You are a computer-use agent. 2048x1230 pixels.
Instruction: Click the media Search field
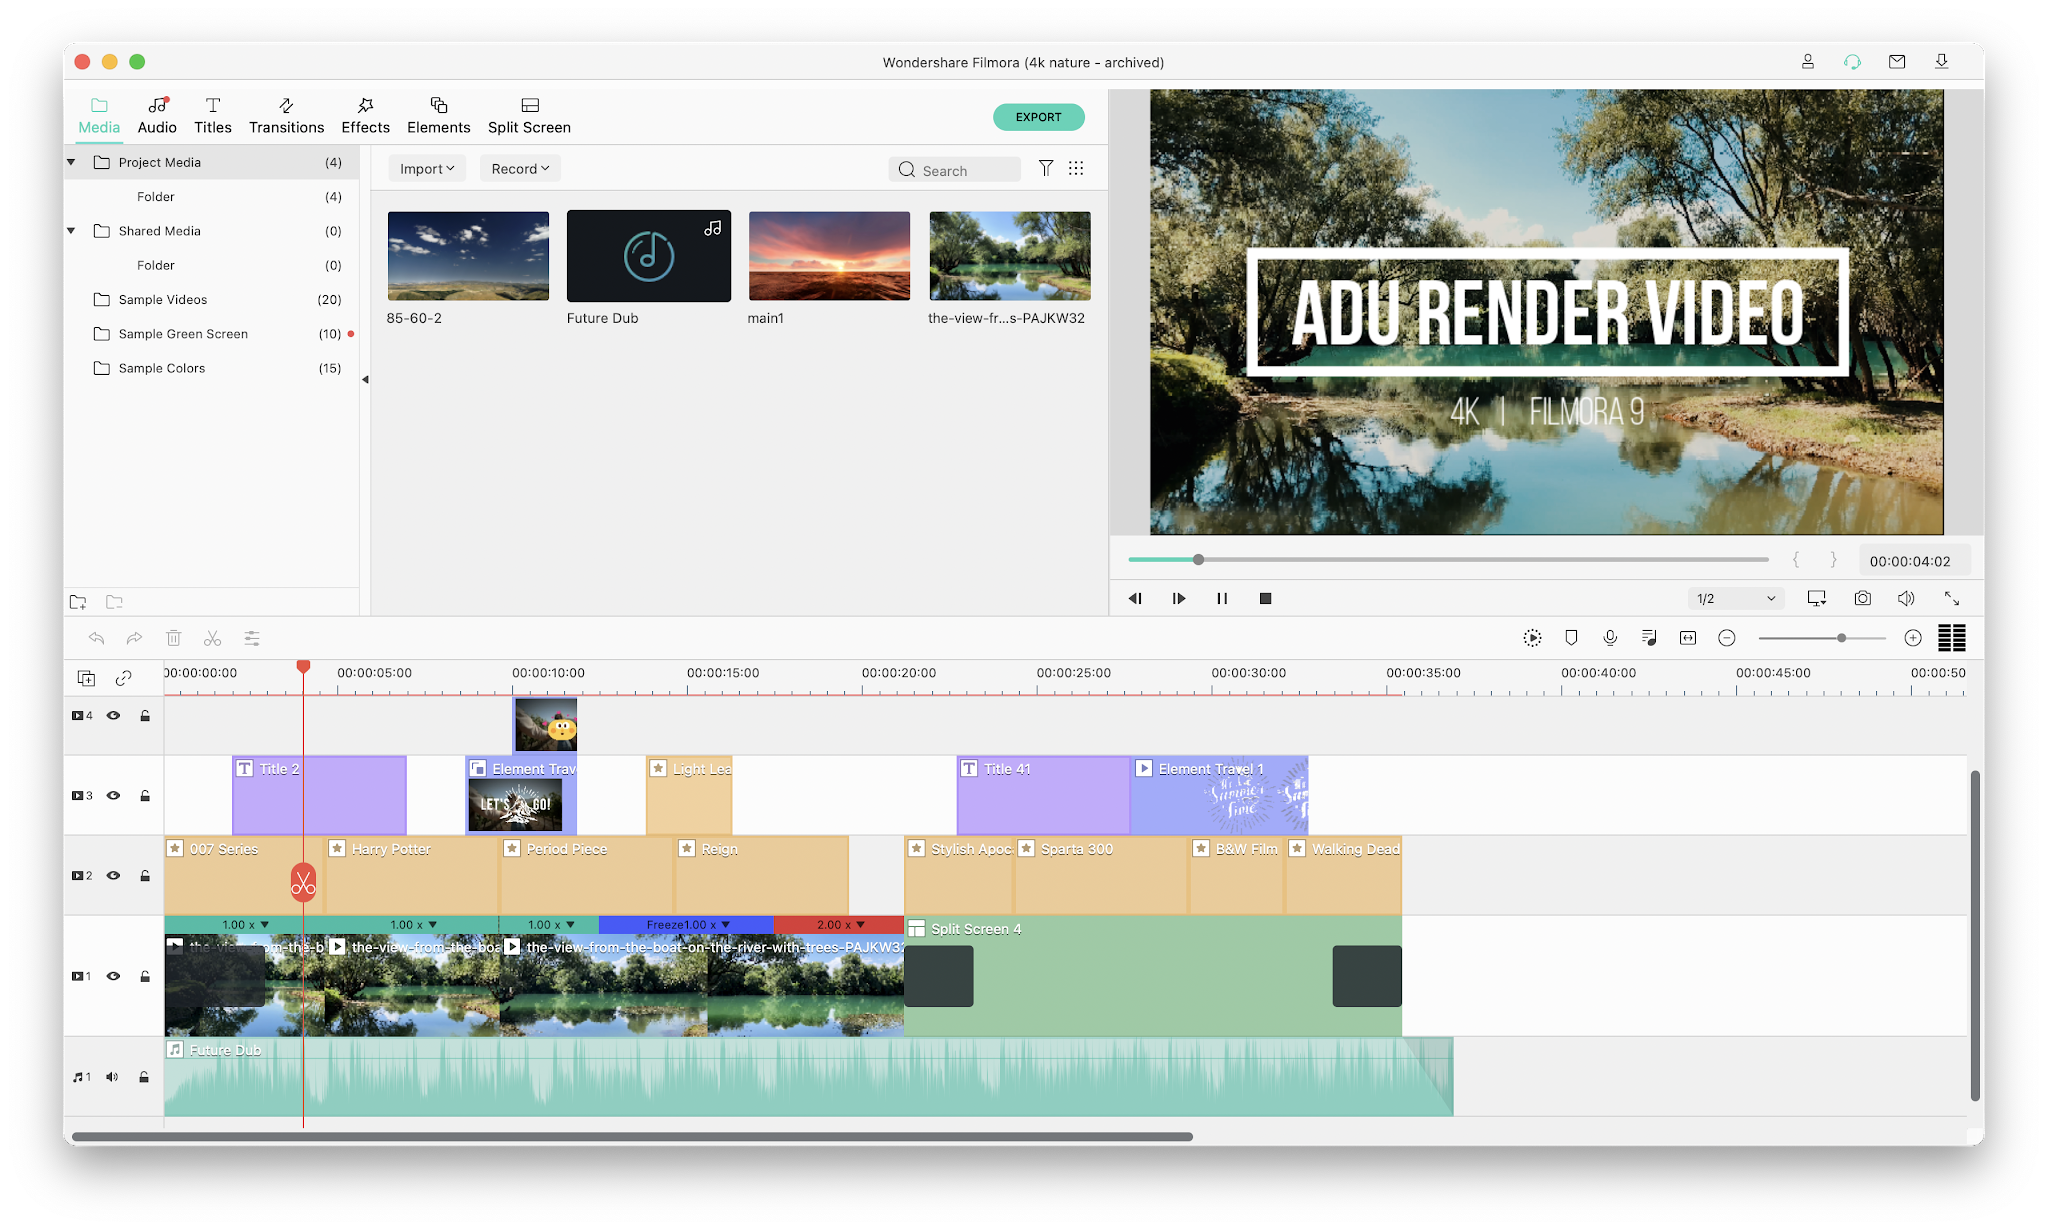click(955, 170)
